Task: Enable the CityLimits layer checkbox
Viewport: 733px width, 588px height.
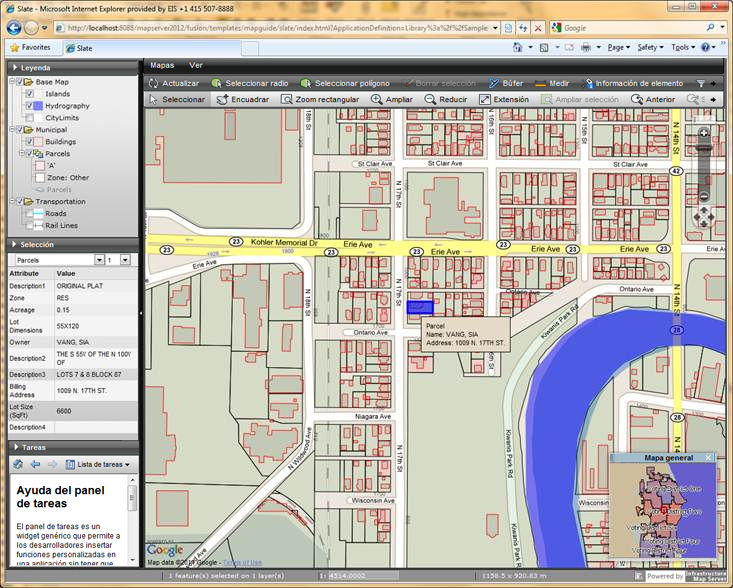Action: click(x=29, y=118)
